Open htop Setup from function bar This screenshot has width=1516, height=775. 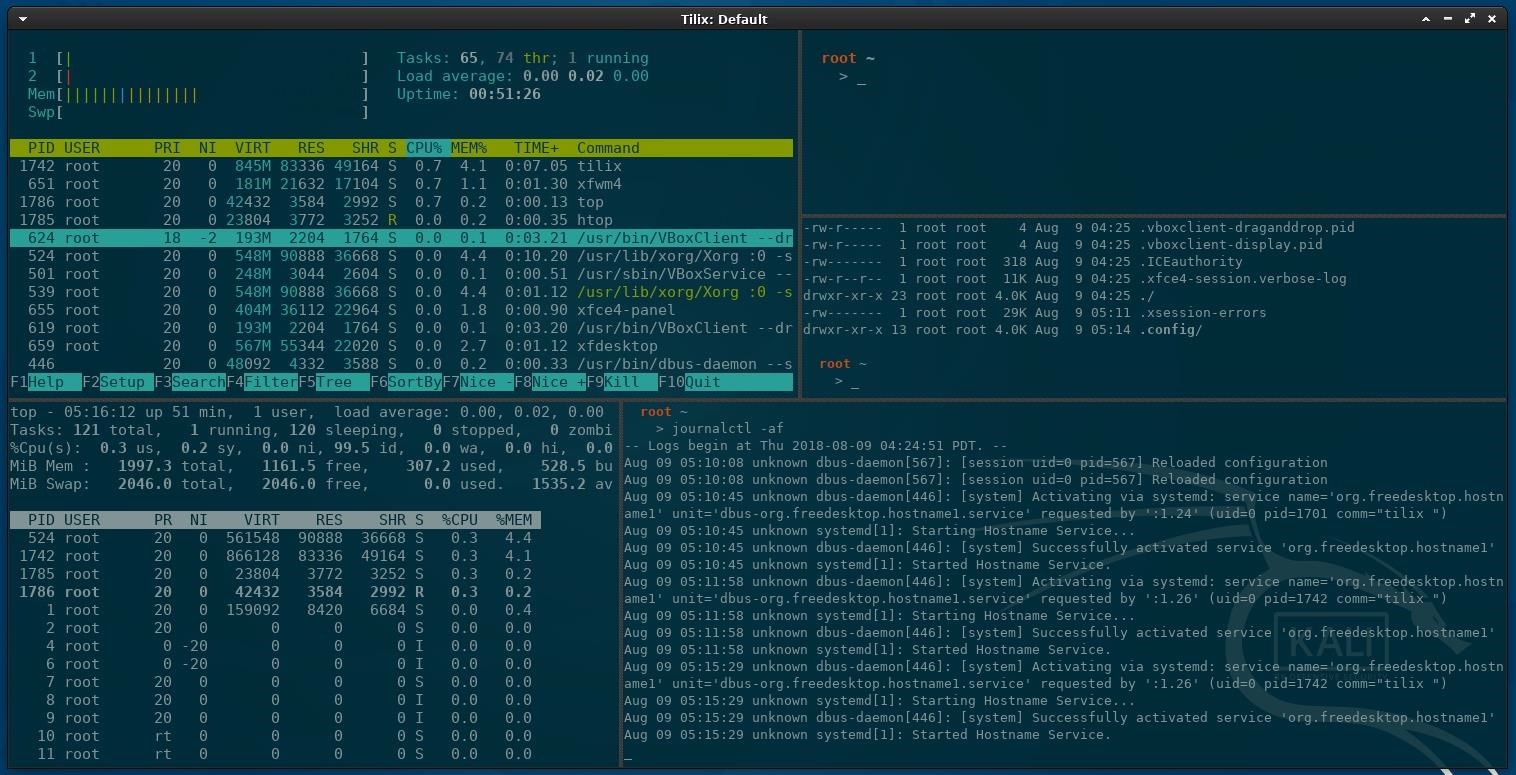pos(122,382)
